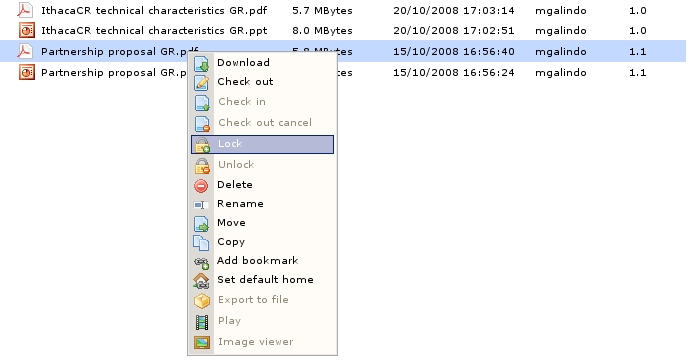Click the red Delete icon
The width and height of the screenshot is (696, 364).
tap(201, 186)
